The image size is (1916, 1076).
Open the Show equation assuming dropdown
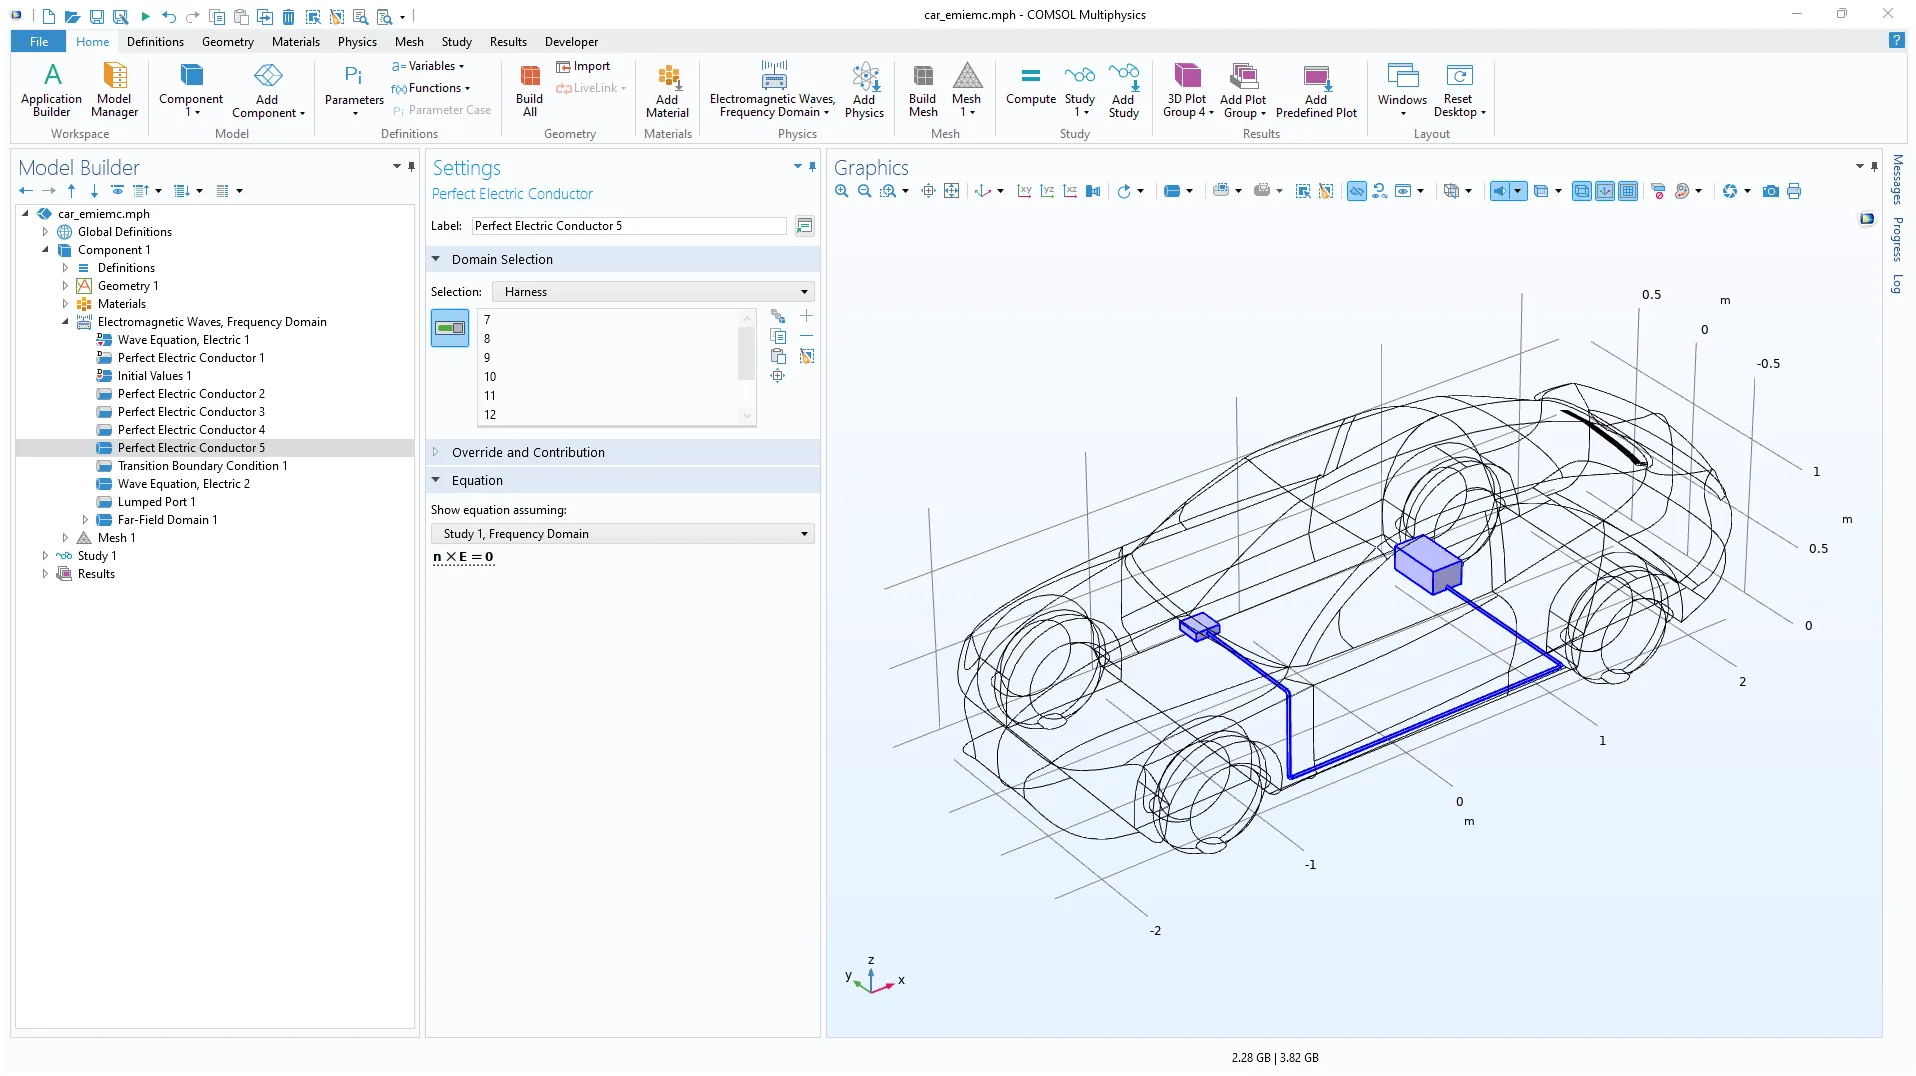(622, 534)
